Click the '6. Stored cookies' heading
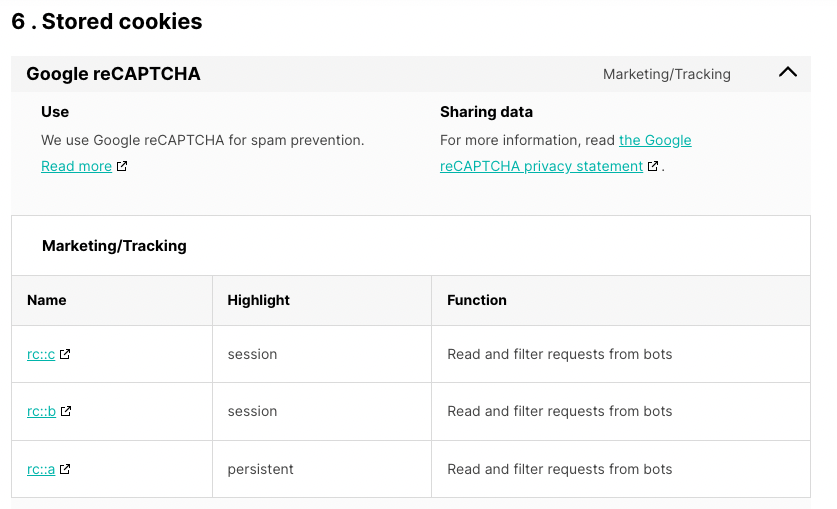Viewport: 837px width, 509px height. pyautogui.click(x=107, y=22)
